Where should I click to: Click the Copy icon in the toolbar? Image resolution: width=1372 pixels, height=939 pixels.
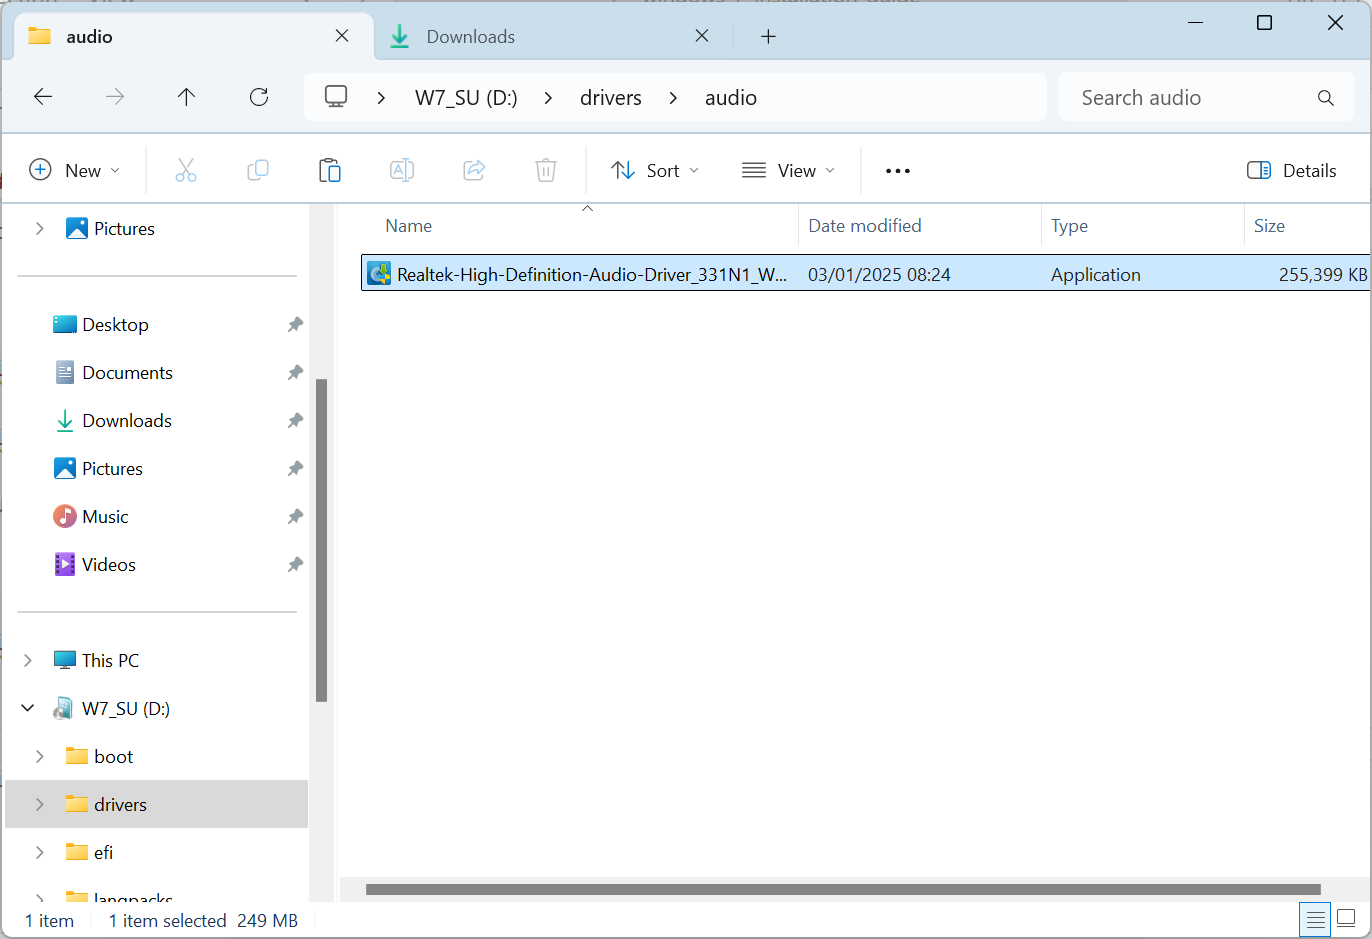(258, 170)
